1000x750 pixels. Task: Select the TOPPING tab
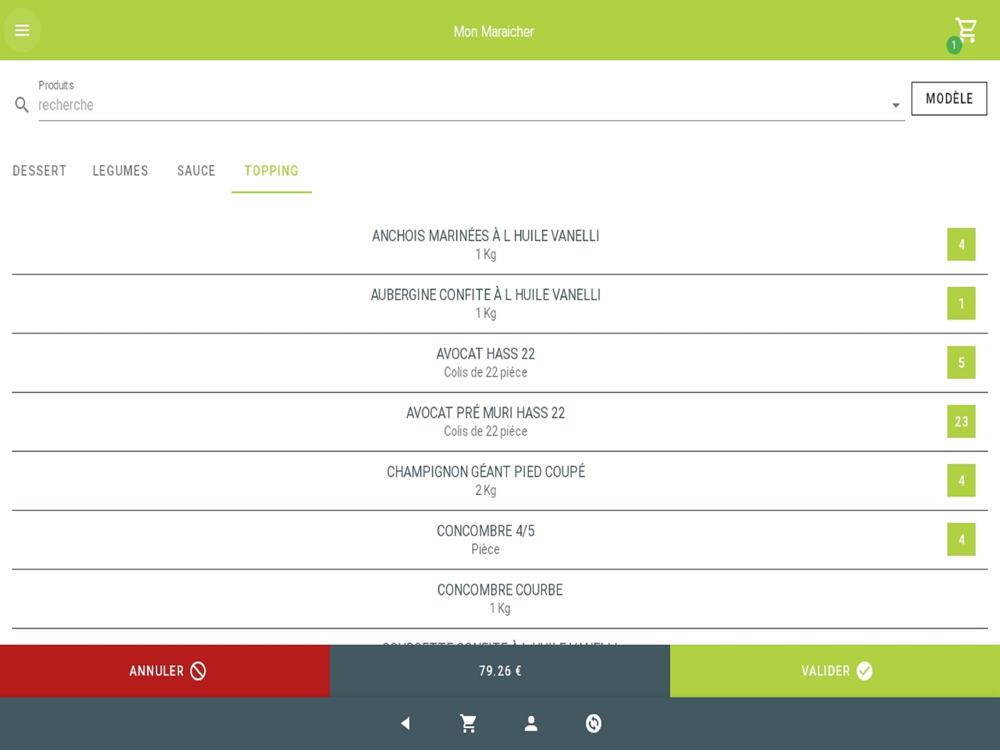[271, 170]
